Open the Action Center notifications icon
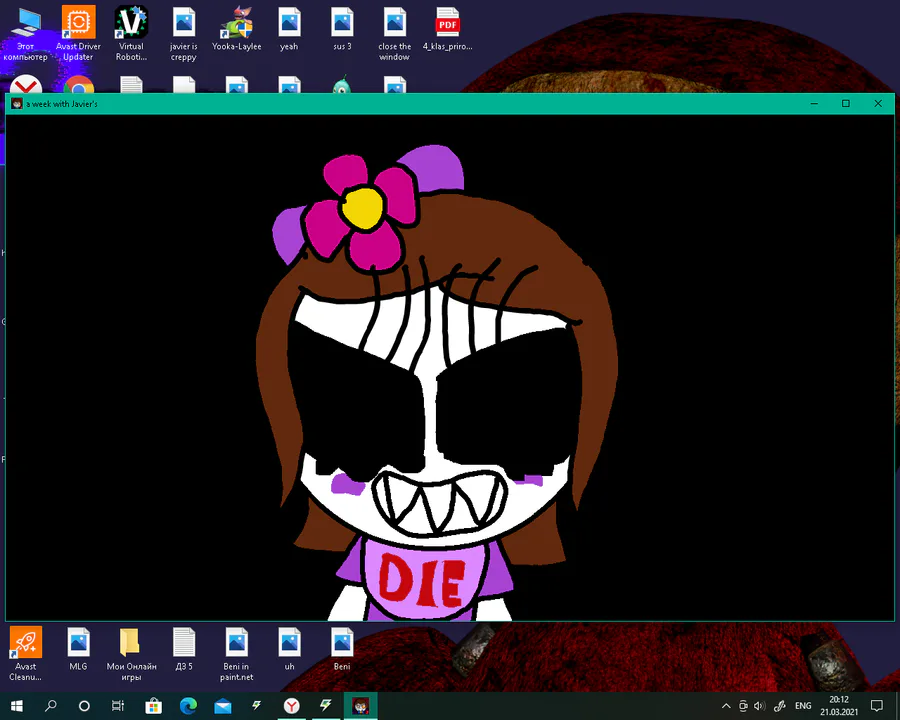 click(x=876, y=706)
